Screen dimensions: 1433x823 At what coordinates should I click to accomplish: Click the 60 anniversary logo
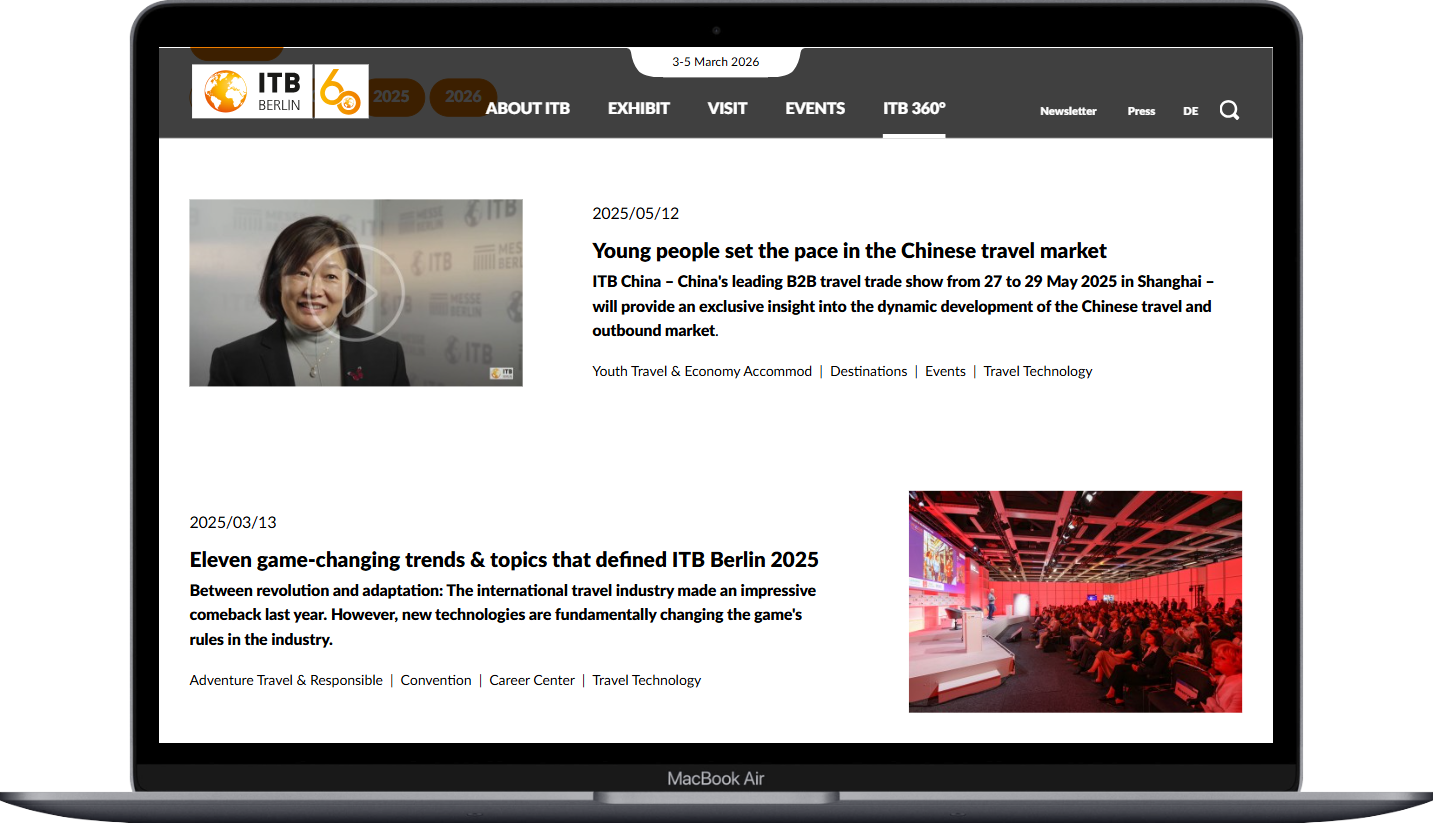coord(341,91)
